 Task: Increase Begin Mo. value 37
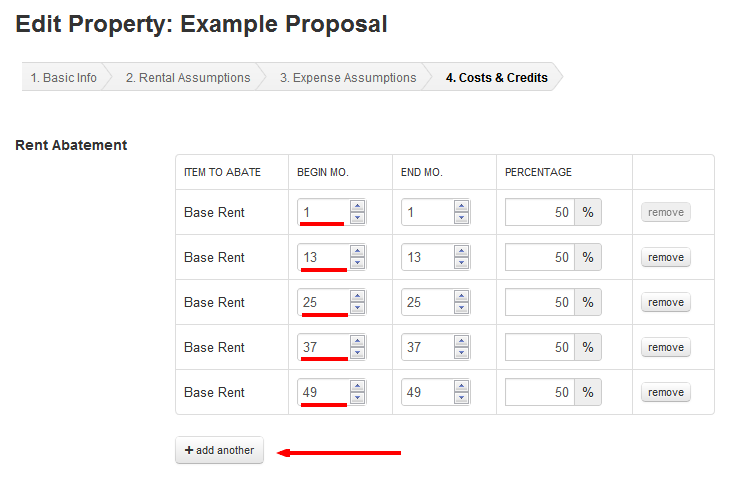[357, 341]
